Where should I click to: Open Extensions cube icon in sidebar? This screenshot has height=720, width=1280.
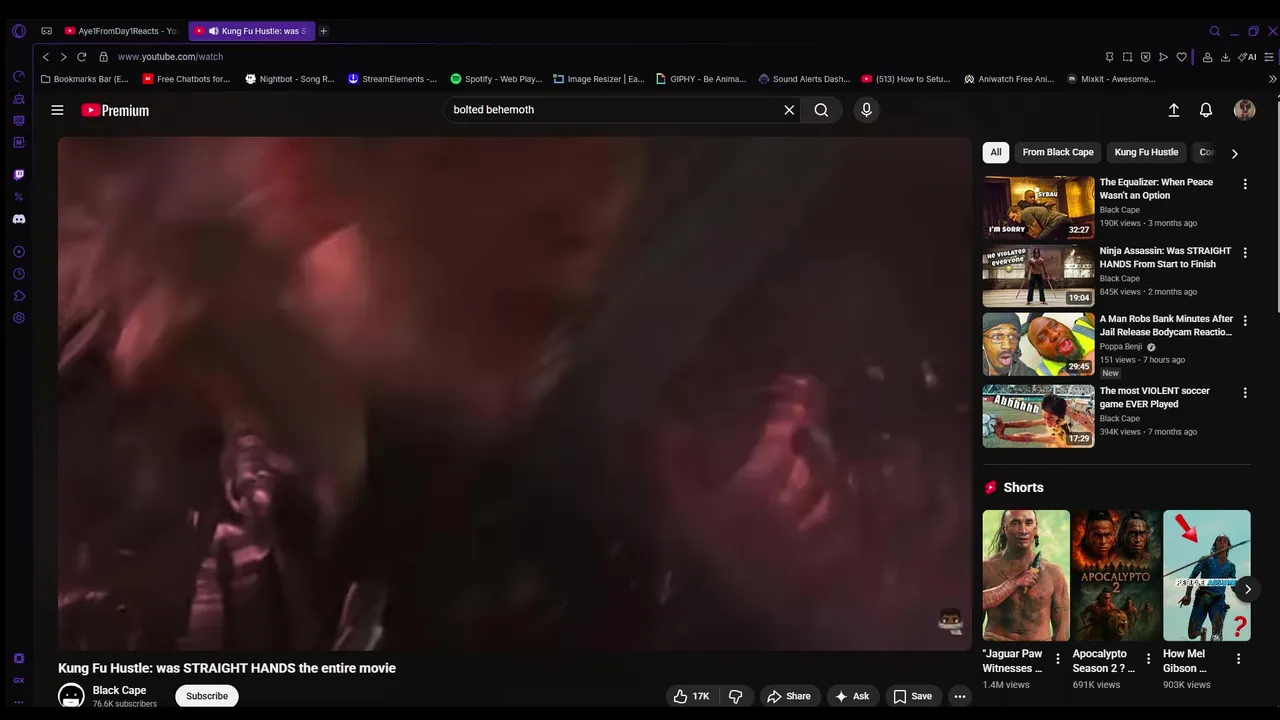click(x=18, y=296)
